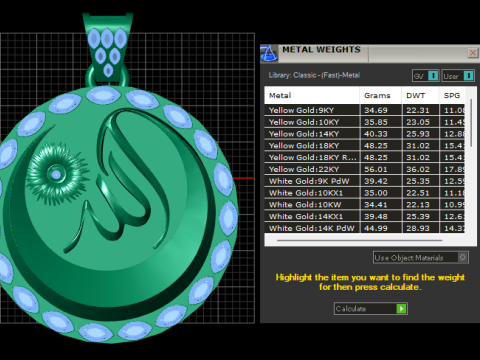Viewport: 480px width, 360px height.
Task: Click the 39.48 grams value
Action: coord(376,217)
